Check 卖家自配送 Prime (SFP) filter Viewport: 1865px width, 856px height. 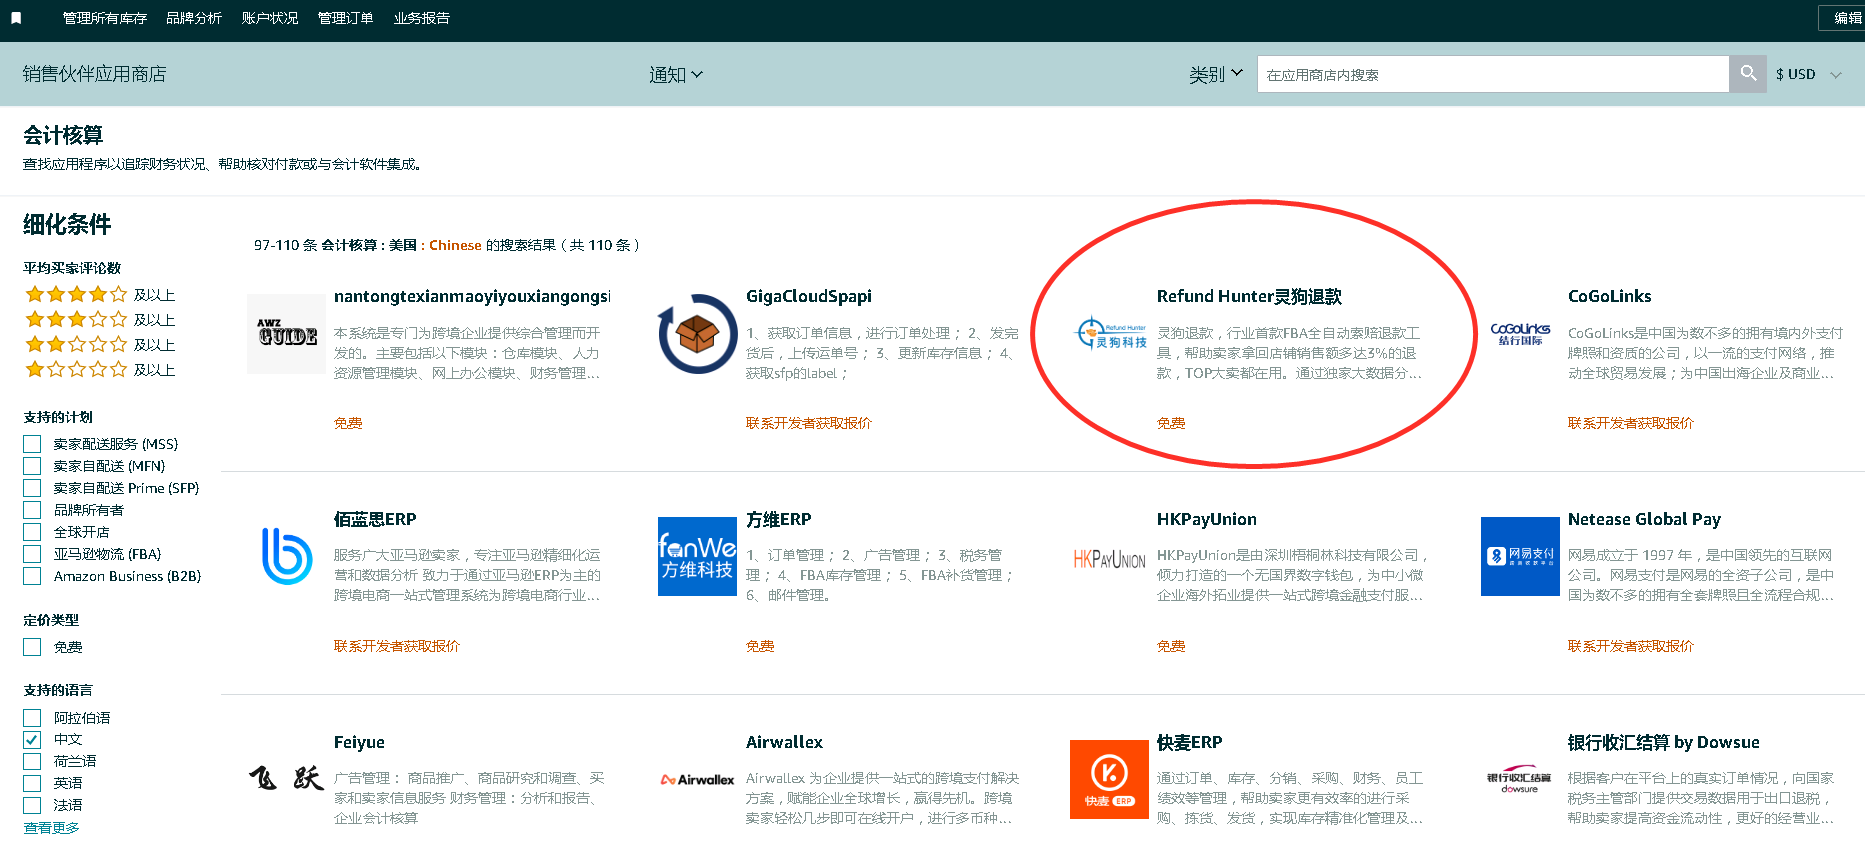pyautogui.click(x=32, y=488)
